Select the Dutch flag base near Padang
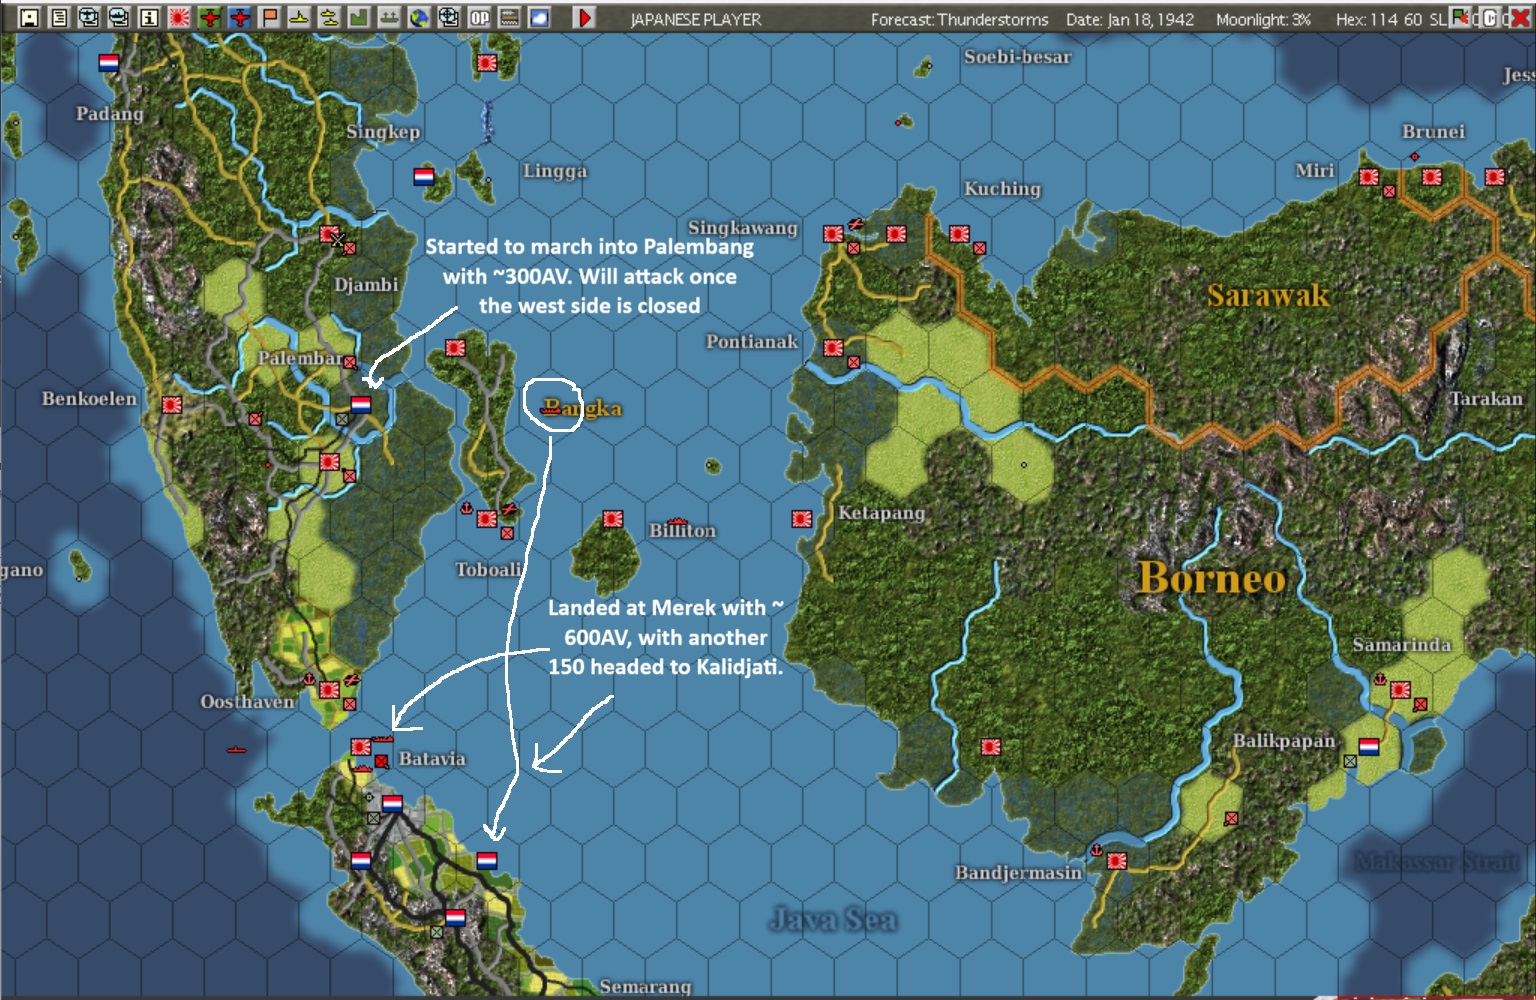 point(109,63)
